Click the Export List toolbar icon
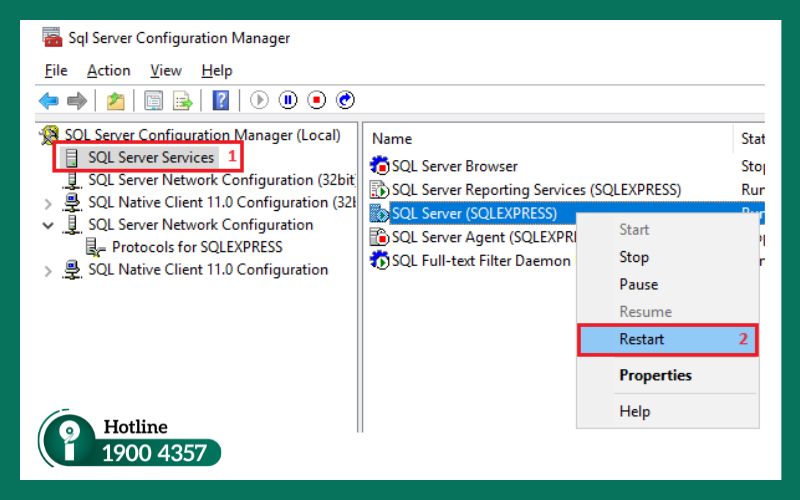The width and height of the screenshot is (800, 500). point(183,101)
